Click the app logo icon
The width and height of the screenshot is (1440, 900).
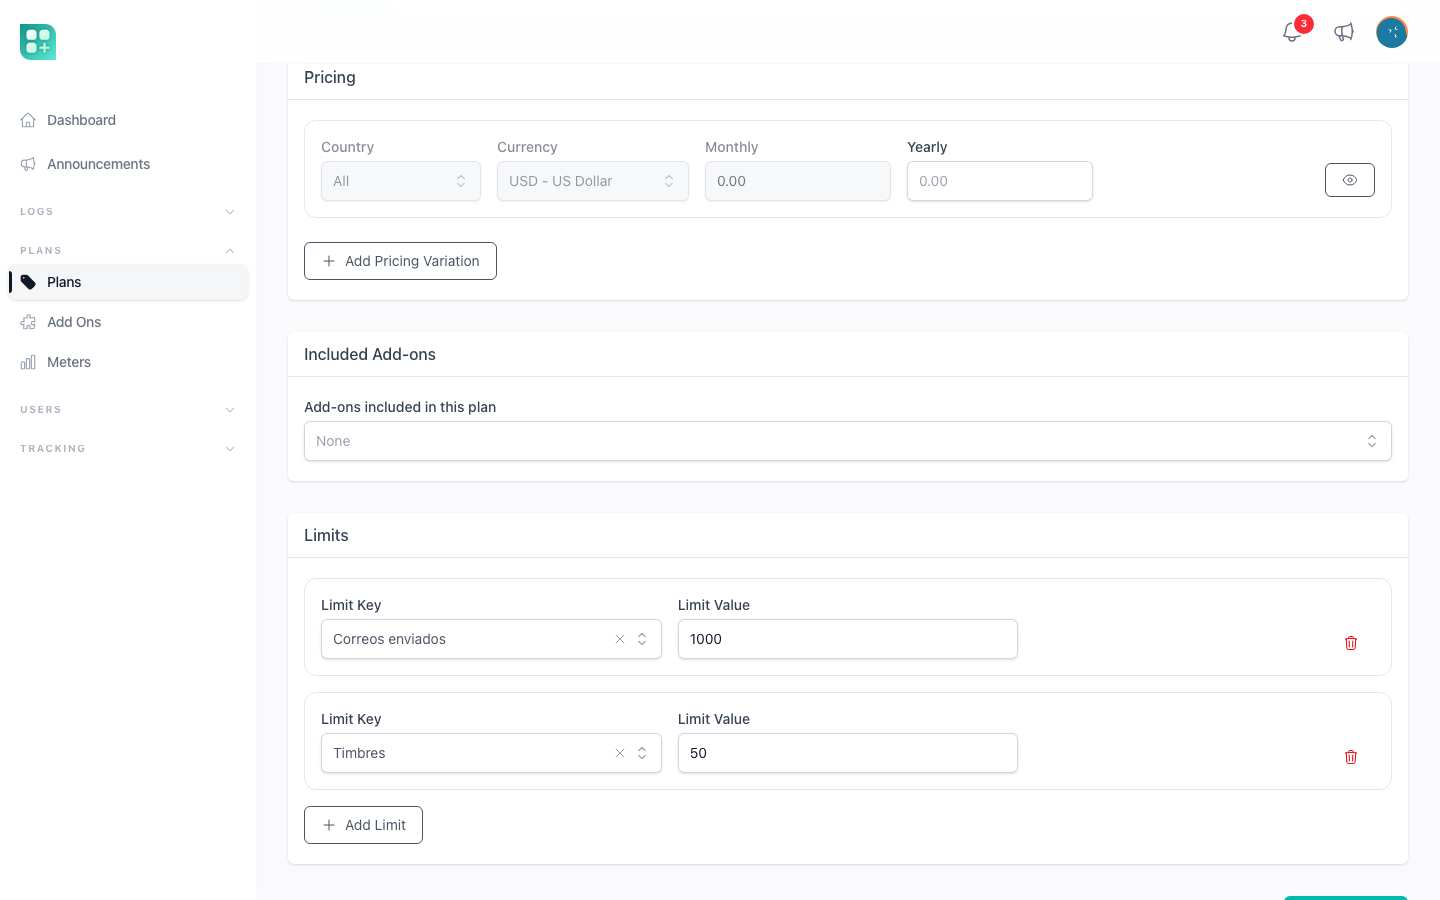pyautogui.click(x=38, y=42)
